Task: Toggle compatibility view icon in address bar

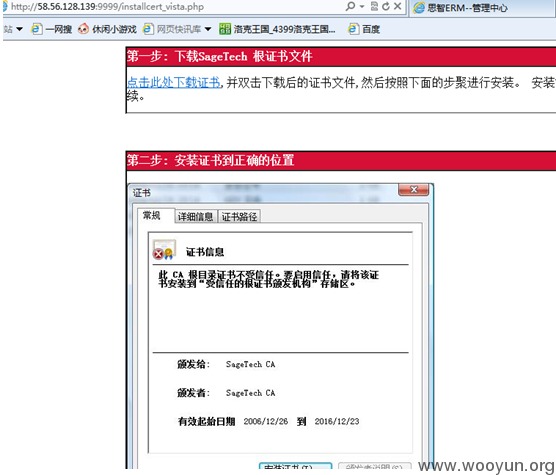Action: pyautogui.click(x=374, y=6)
